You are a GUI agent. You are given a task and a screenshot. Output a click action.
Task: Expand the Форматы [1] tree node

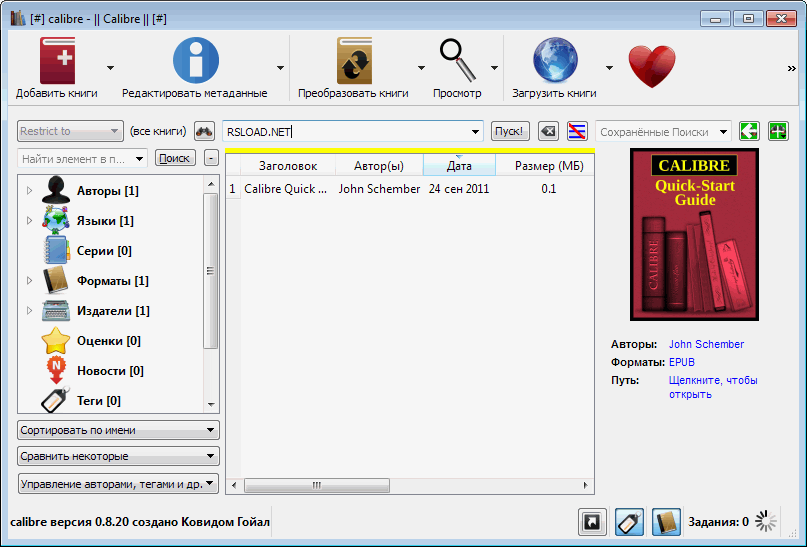click(29, 280)
